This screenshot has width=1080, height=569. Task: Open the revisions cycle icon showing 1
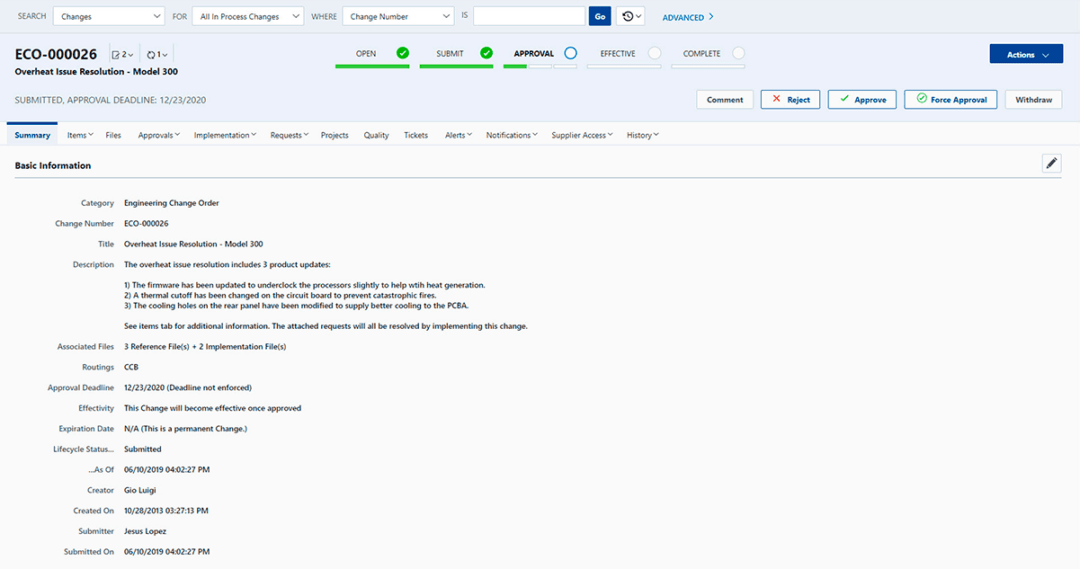click(x=156, y=55)
